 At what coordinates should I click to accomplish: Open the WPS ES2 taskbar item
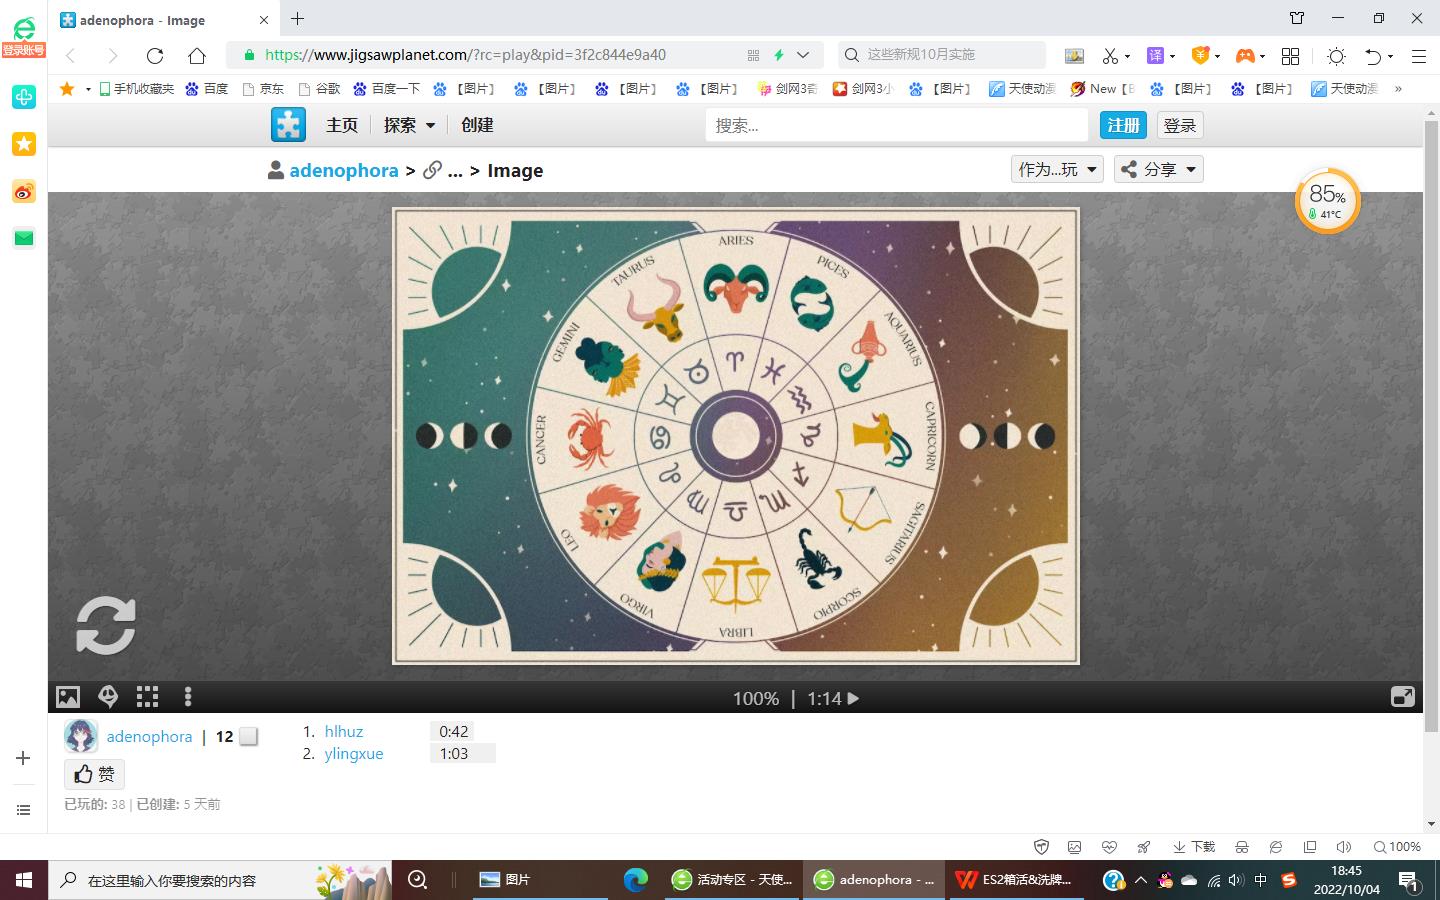1017,880
